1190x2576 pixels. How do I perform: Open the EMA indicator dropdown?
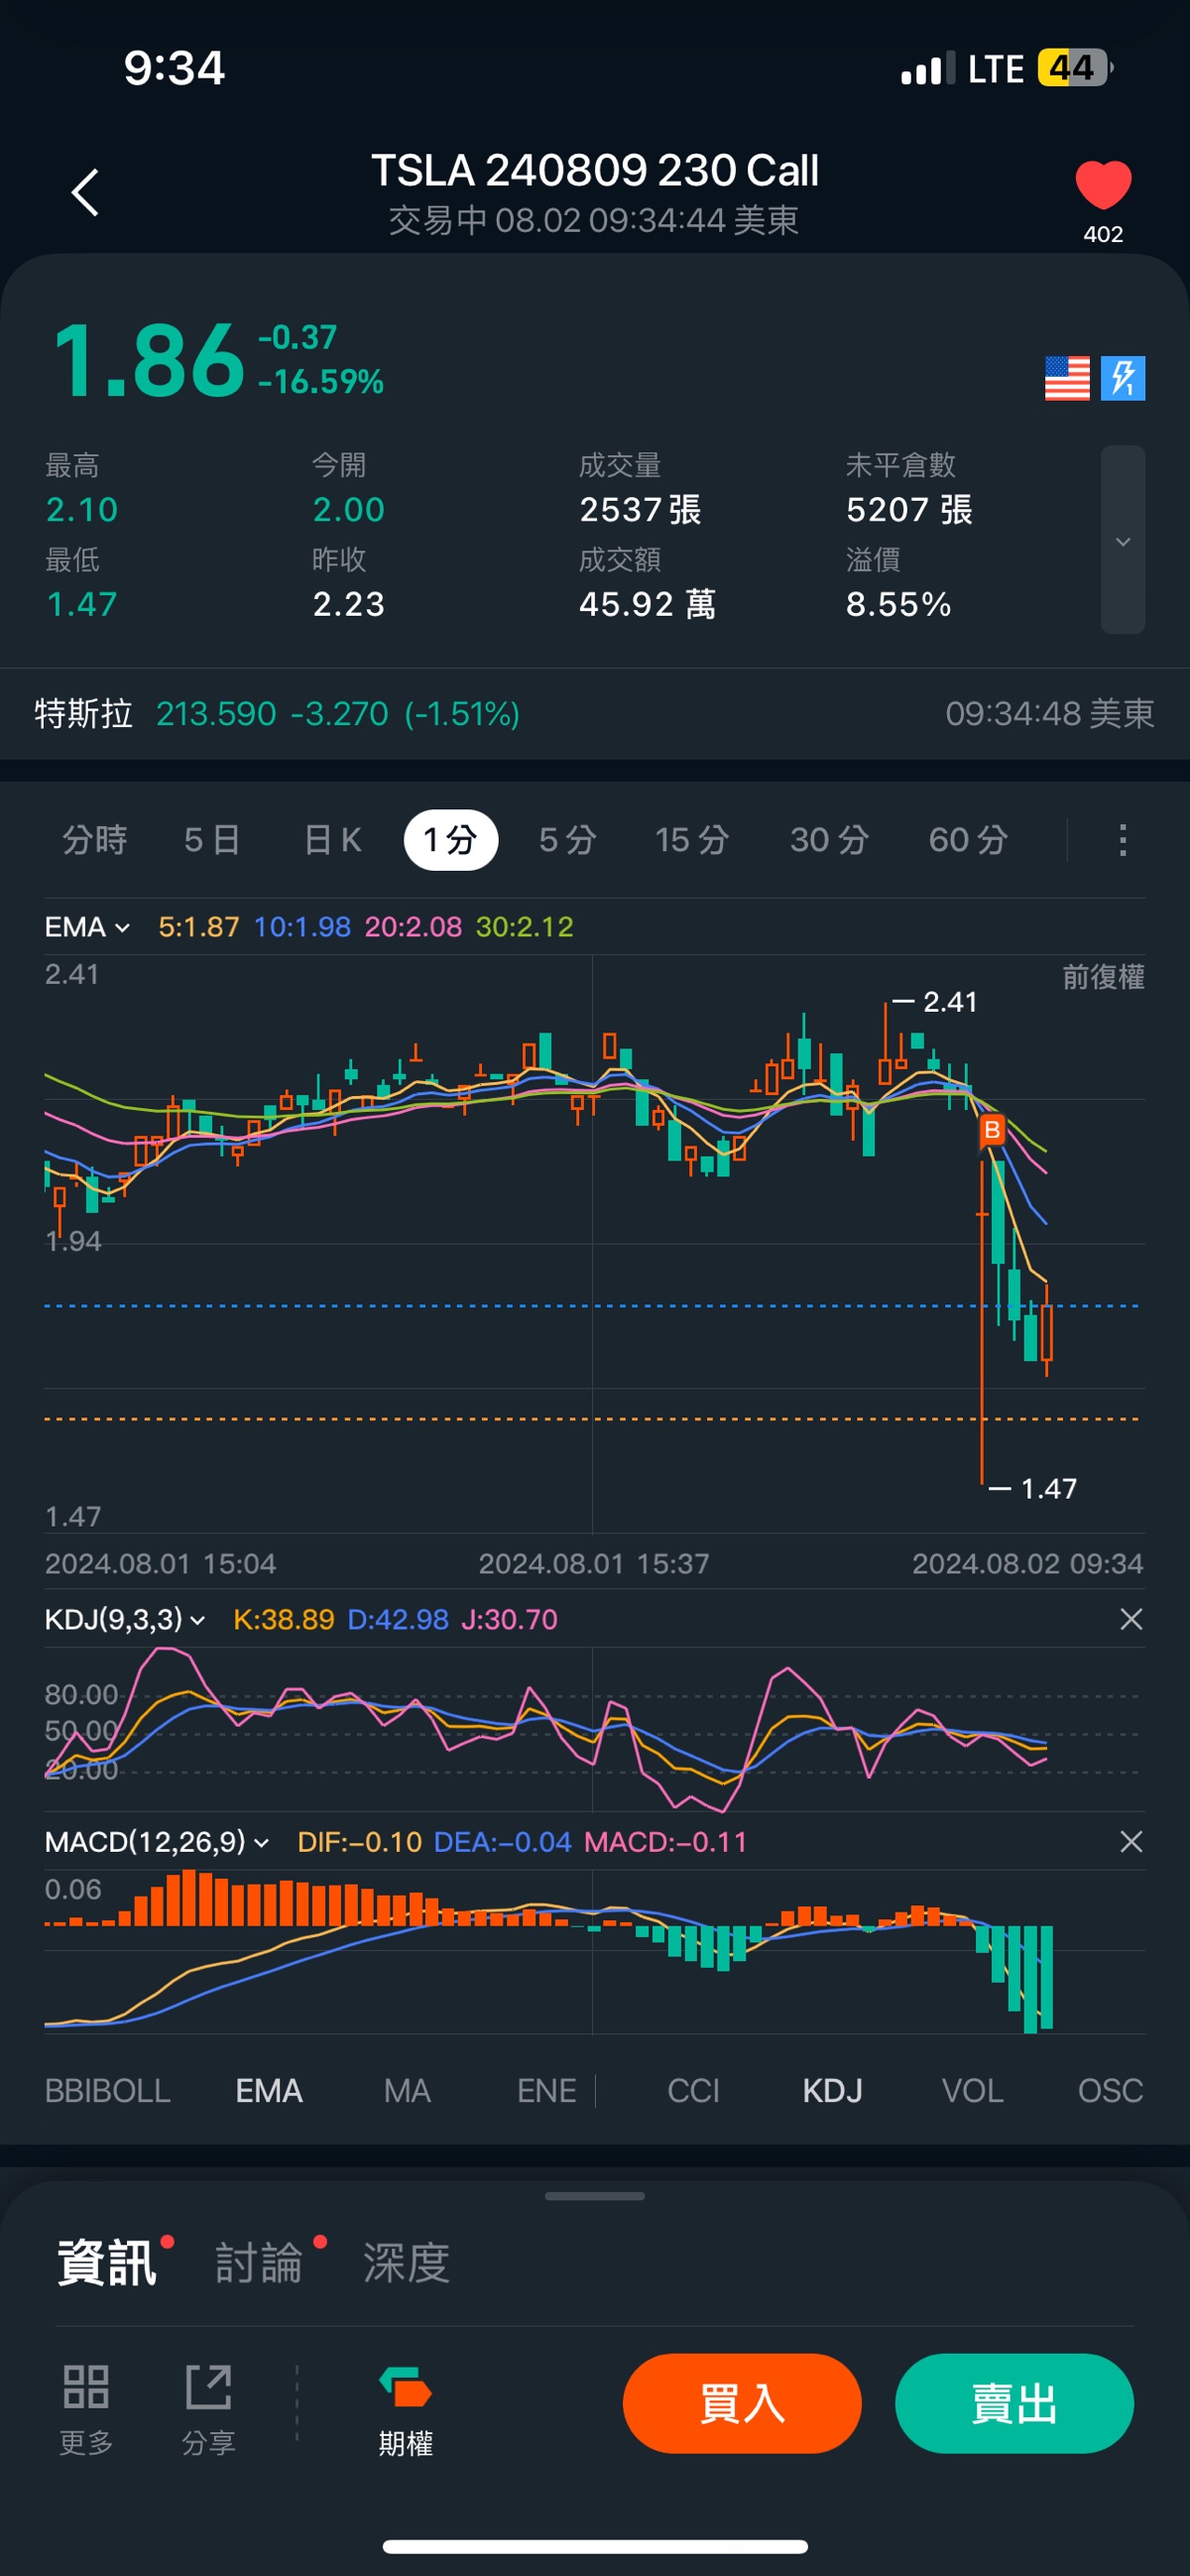pyautogui.click(x=88, y=927)
